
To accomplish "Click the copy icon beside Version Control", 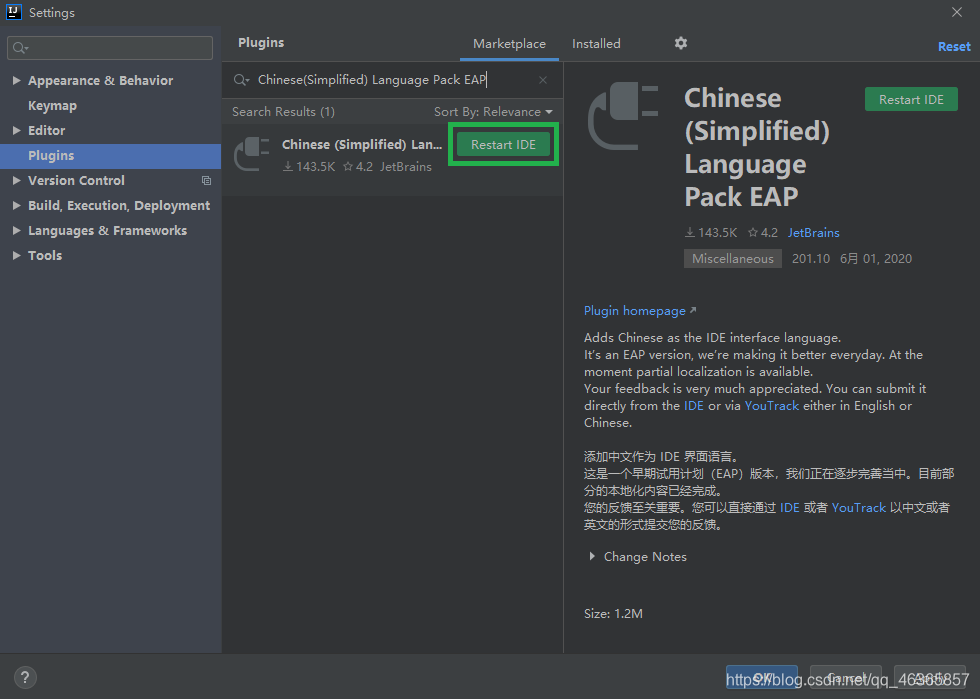I will pyautogui.click(x=206, y=181).
